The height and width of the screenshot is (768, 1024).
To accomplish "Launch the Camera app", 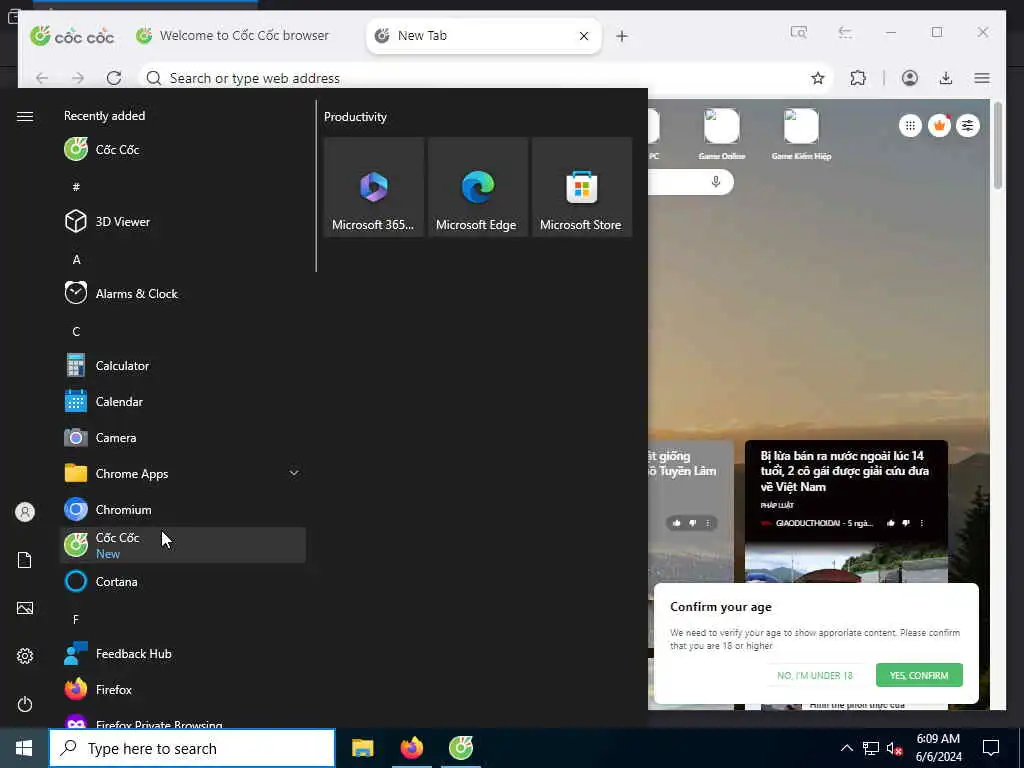I will coord(183,438).
